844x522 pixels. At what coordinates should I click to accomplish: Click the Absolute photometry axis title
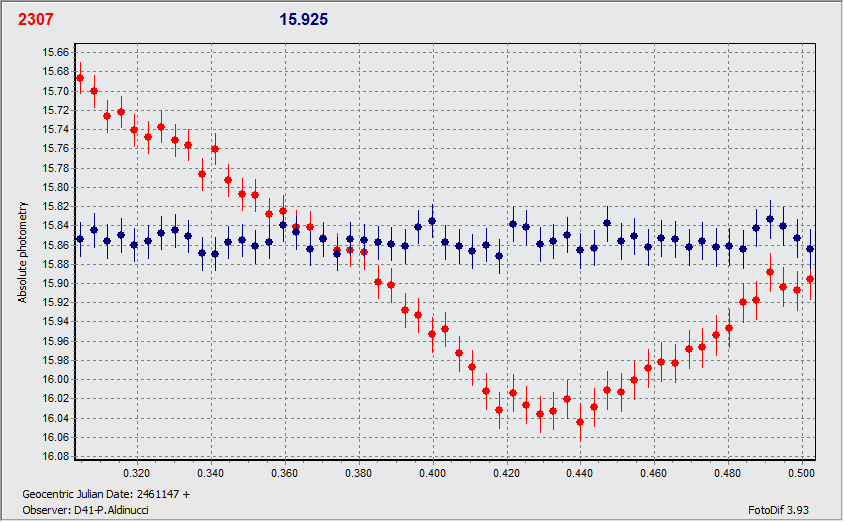[x=22, y=252]
